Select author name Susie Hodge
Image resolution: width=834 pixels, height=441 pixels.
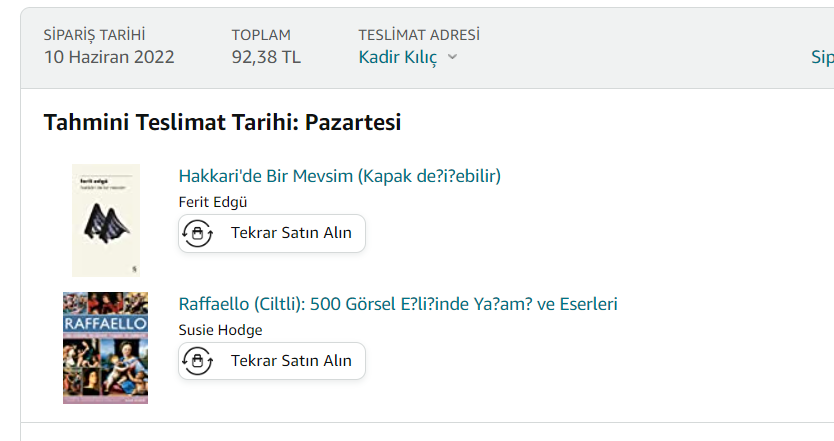click(220, 330)
